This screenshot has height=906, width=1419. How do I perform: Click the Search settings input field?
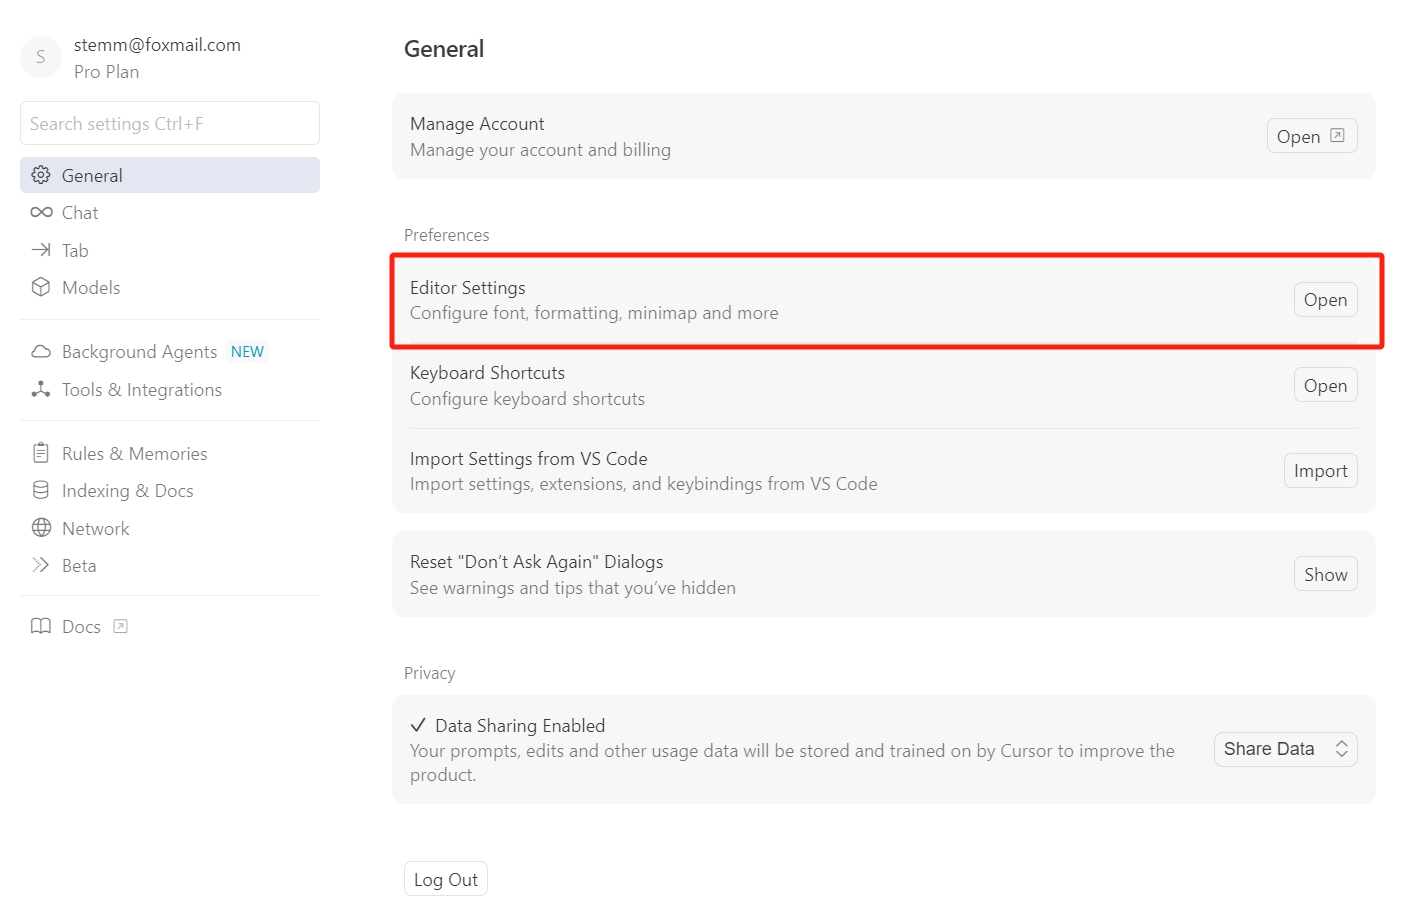(x=170, y=123)
